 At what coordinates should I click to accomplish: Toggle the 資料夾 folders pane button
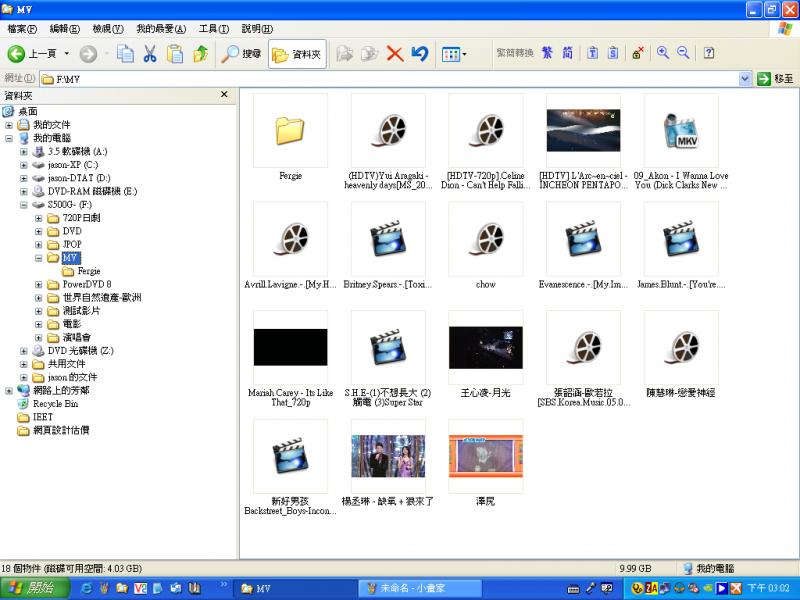pyautogui.click(x=296, y=53)
